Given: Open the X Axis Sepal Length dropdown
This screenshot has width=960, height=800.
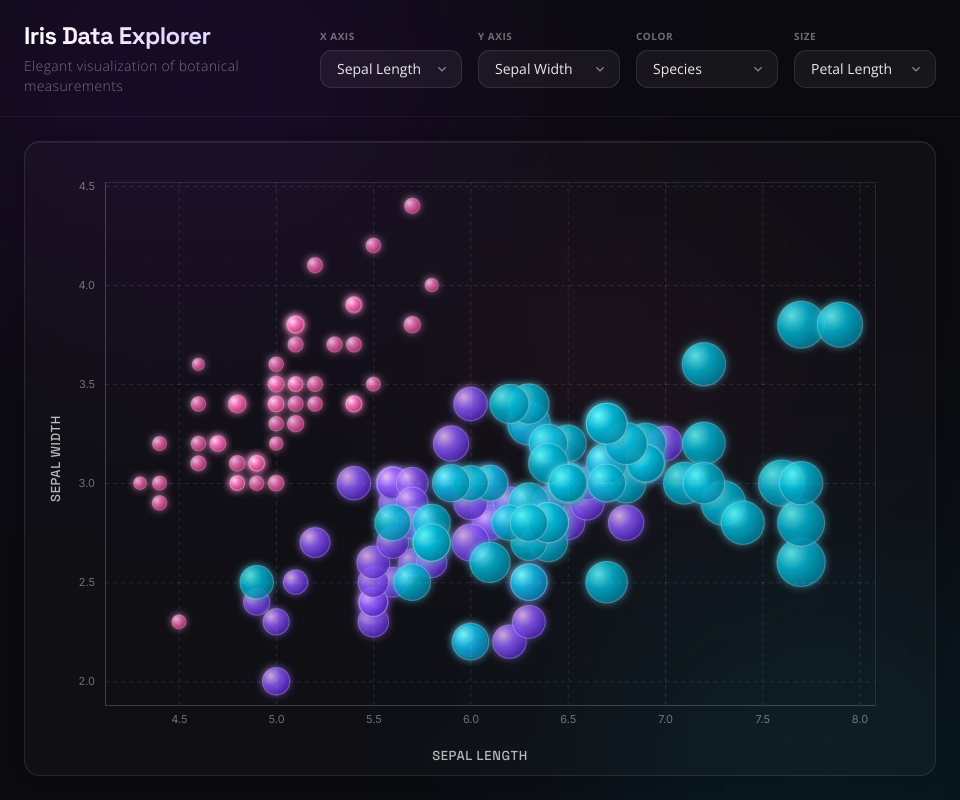Looking at the screenshot, I should 391,69.
